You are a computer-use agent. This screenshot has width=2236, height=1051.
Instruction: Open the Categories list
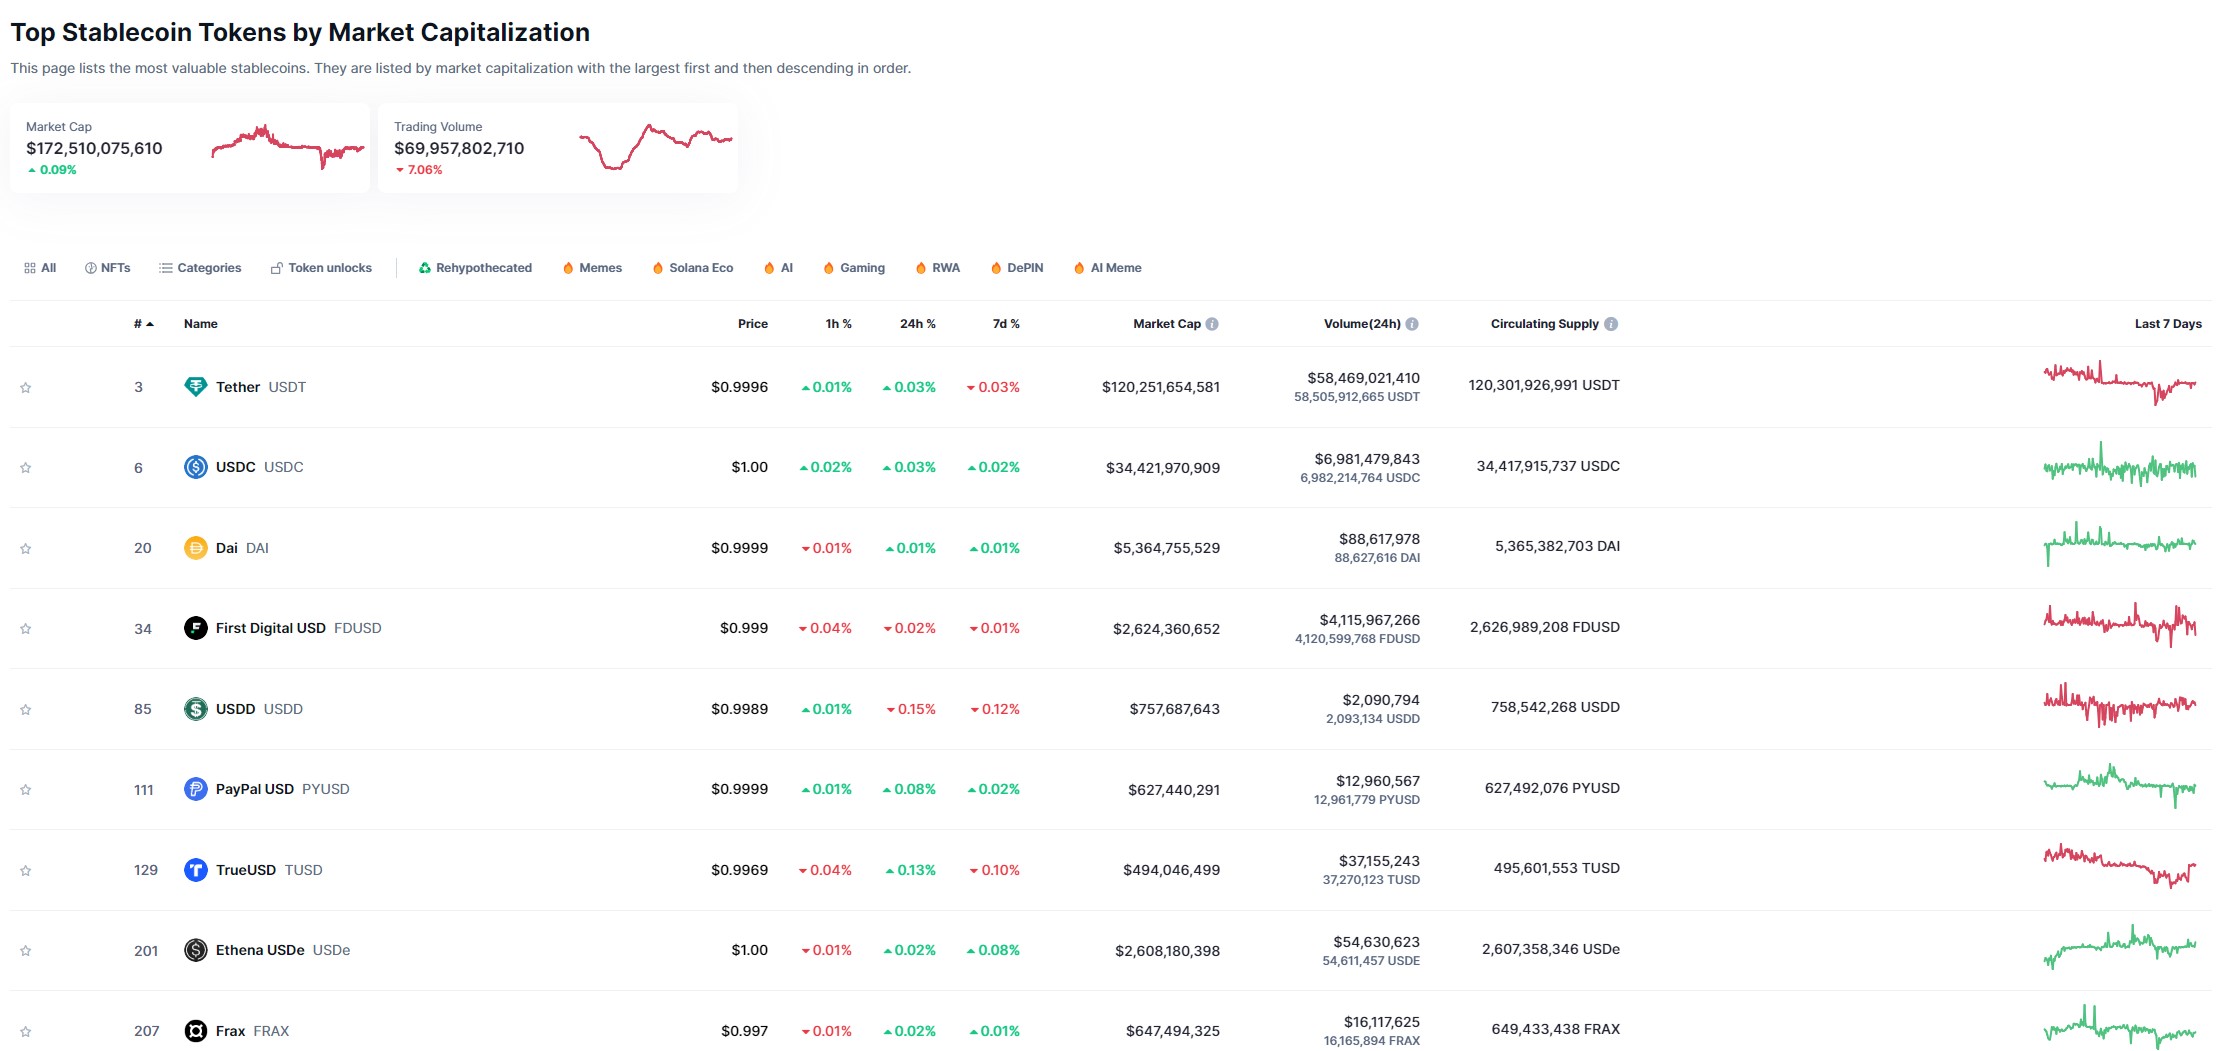pyautogui.click(x=200, y=268)
